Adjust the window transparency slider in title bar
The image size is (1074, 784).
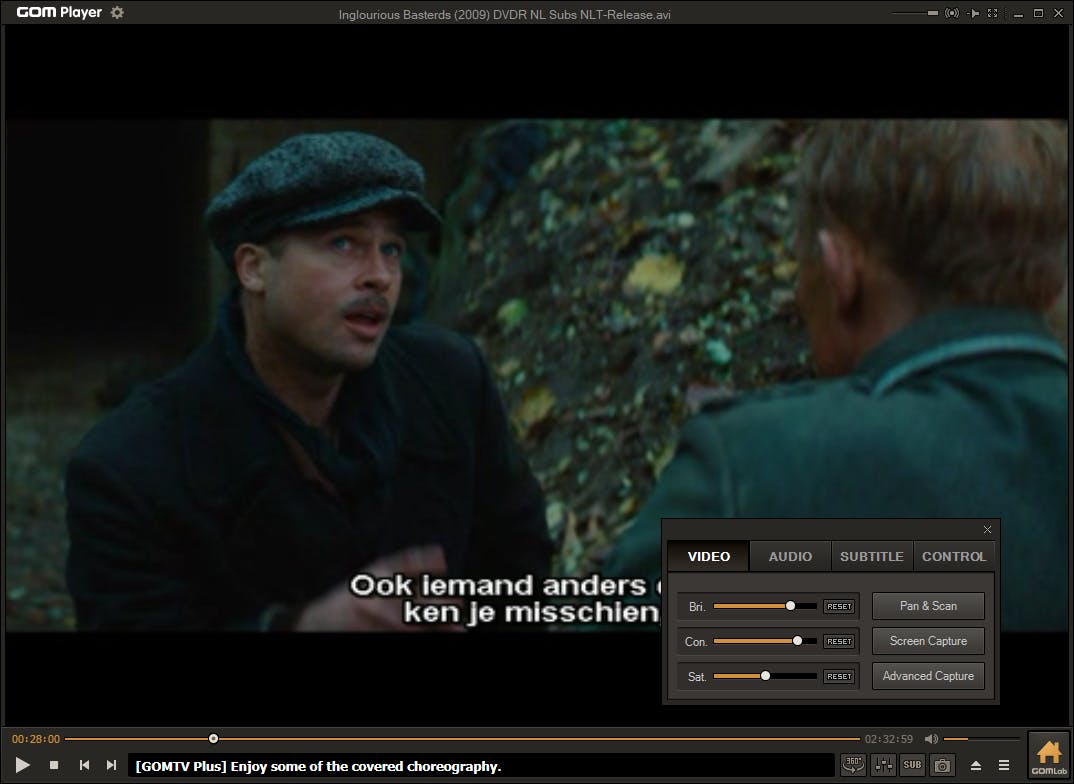[915, 13]
